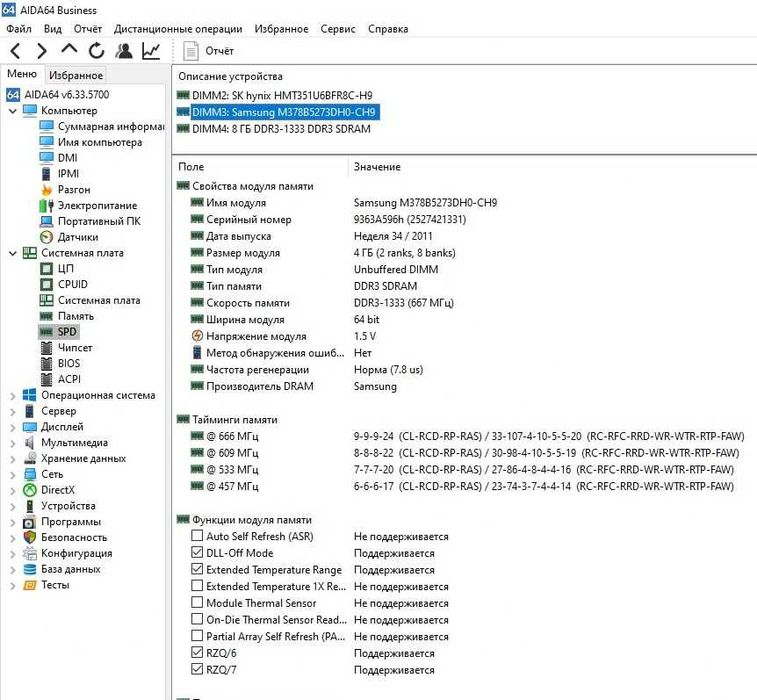Open Безопасность shield icon
757x700 pixels.
[30, 537]
